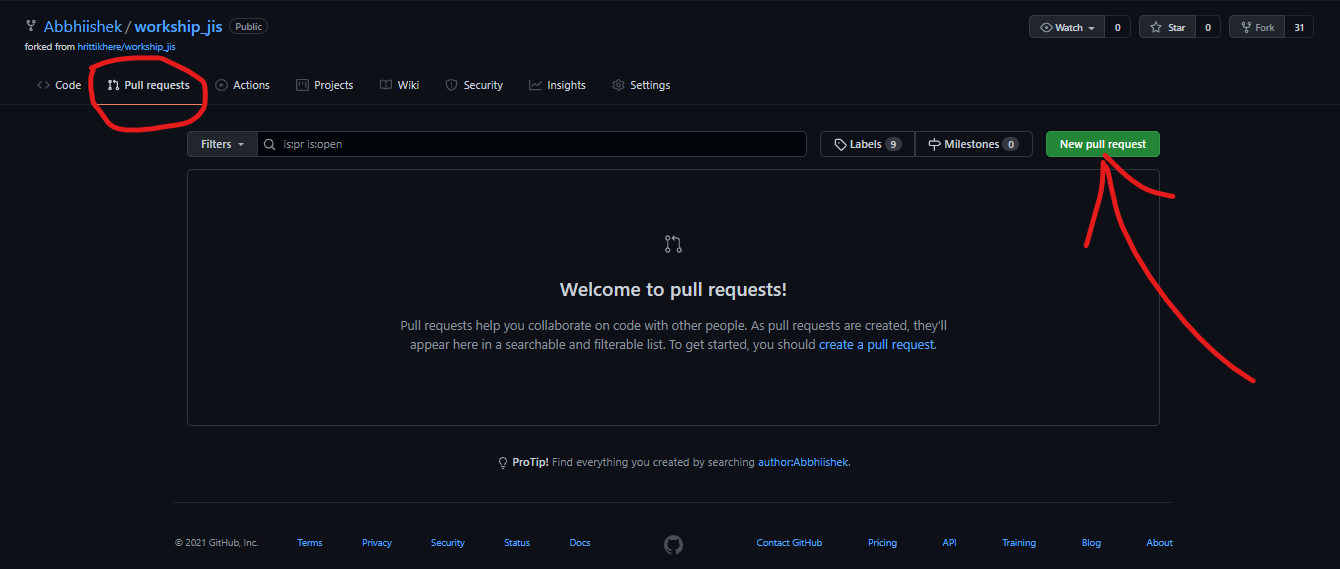The width and height of the screenshot is (1340, 569).
Task: Click the Public visibility badge
Action: pyautogui.click(x=248, y=27)
